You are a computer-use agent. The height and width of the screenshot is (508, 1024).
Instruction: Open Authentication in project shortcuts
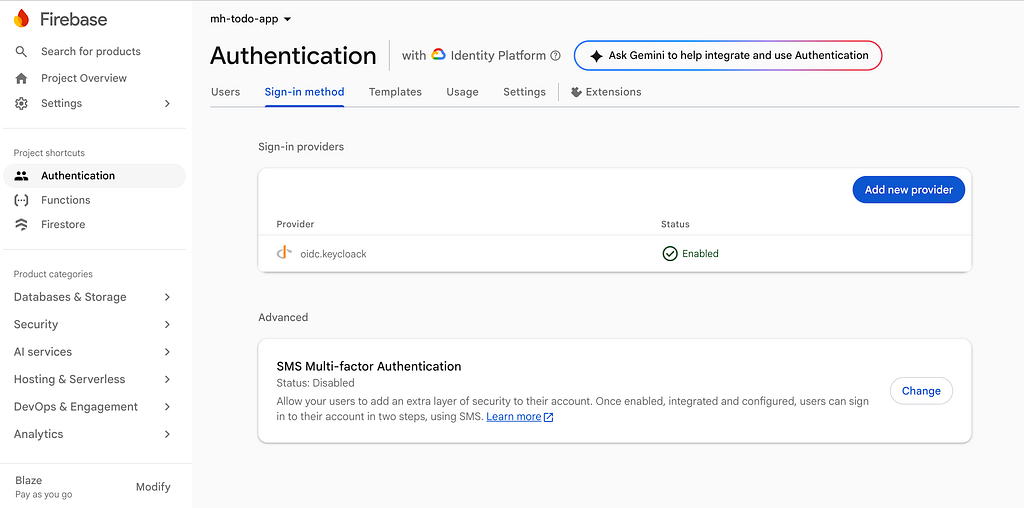95,176
